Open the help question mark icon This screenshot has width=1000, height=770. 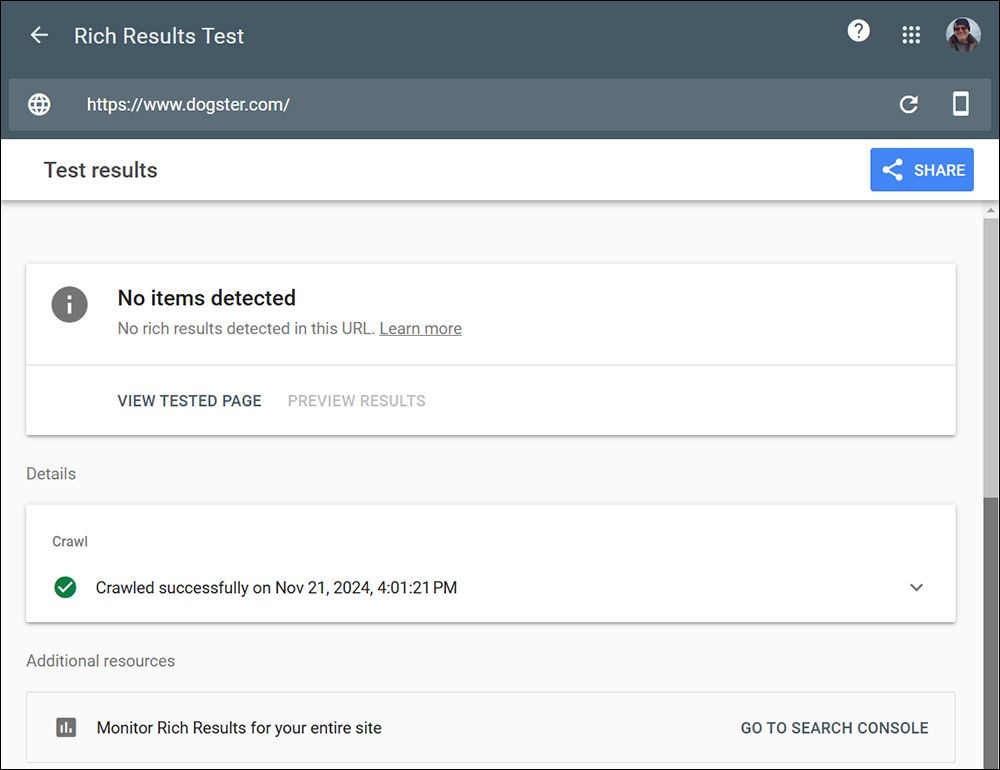[x=858, y=32]
